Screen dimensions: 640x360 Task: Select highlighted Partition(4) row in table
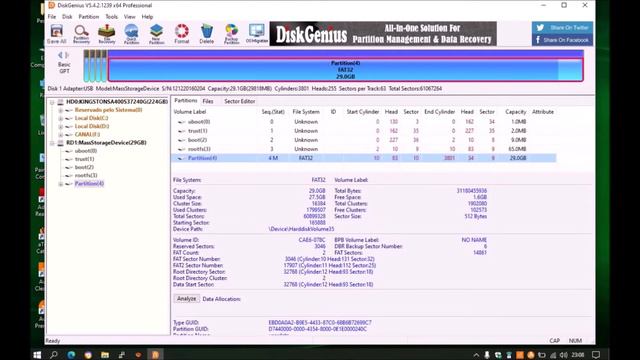[364, 158]
